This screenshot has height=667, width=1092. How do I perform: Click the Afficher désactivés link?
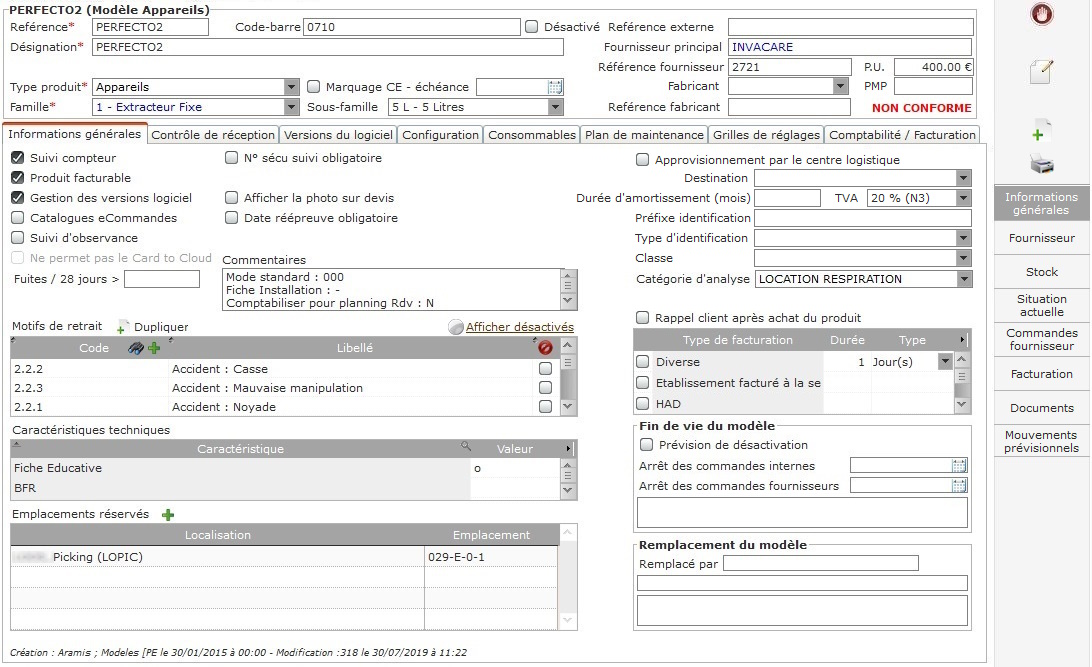520,327
